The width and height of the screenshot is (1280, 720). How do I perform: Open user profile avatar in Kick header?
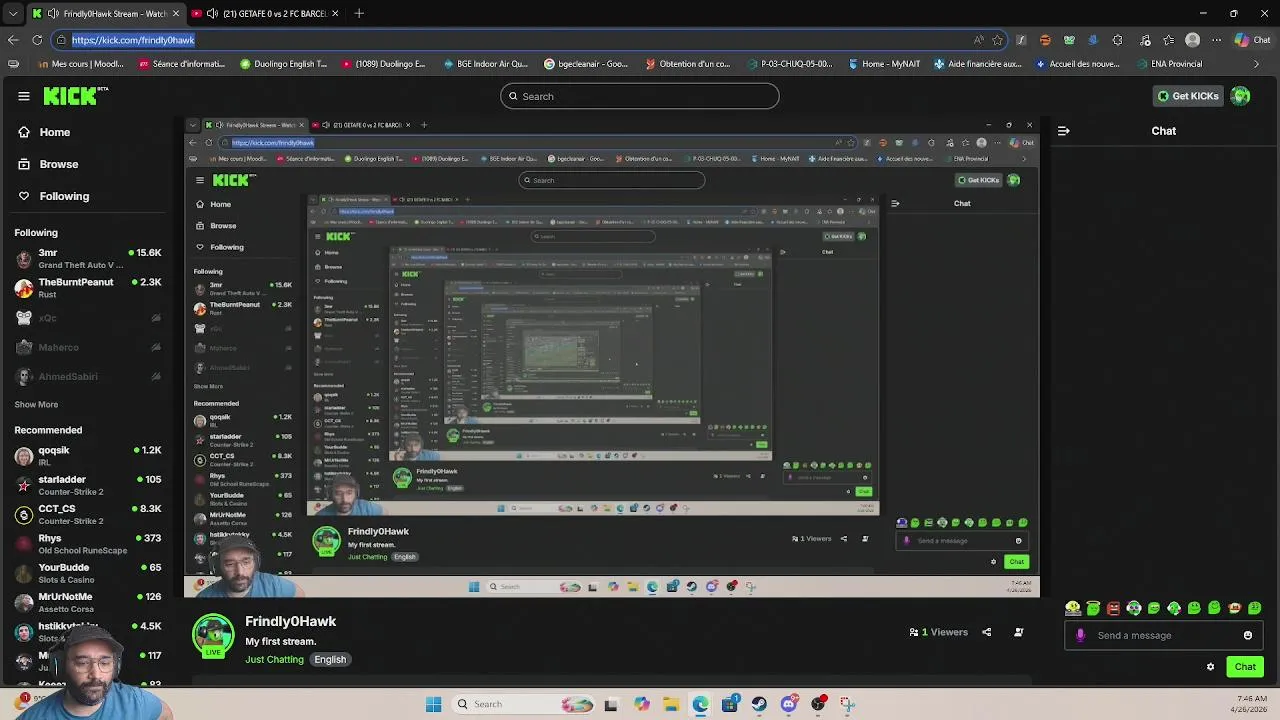point(1240,96)
